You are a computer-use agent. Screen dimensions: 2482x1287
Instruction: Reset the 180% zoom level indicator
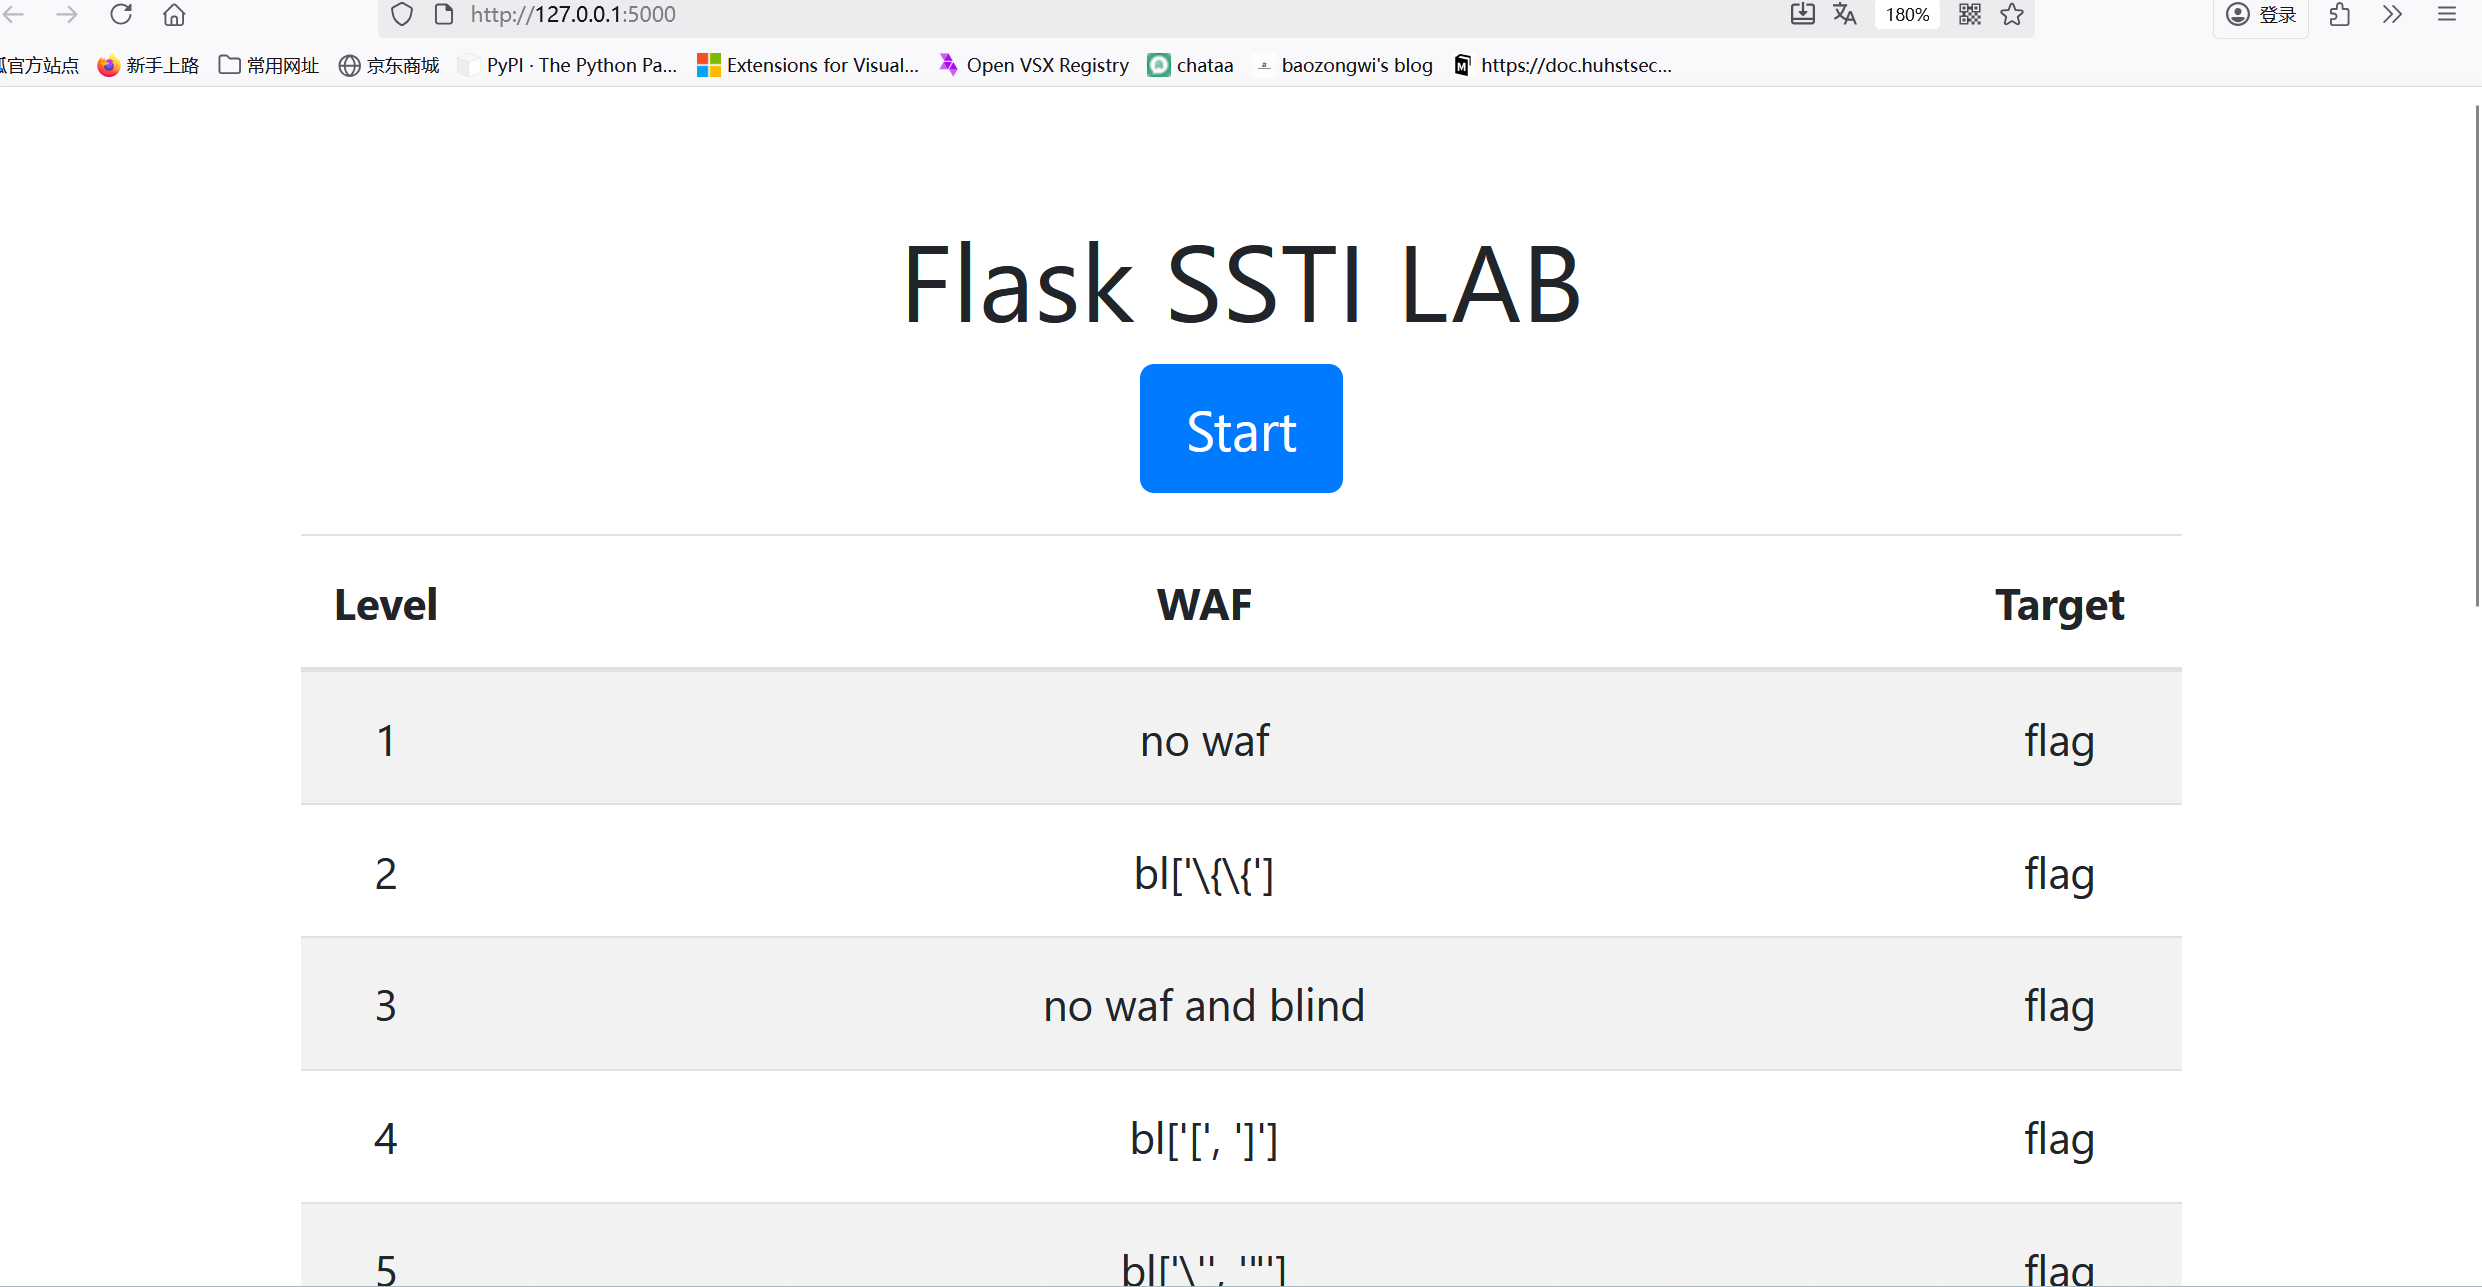point(1907,14)
